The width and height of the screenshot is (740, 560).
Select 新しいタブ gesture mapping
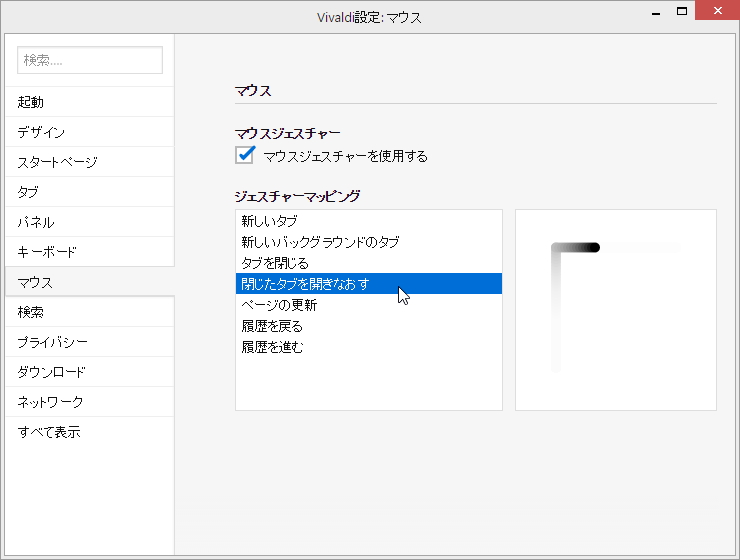[x=369, y=221]
